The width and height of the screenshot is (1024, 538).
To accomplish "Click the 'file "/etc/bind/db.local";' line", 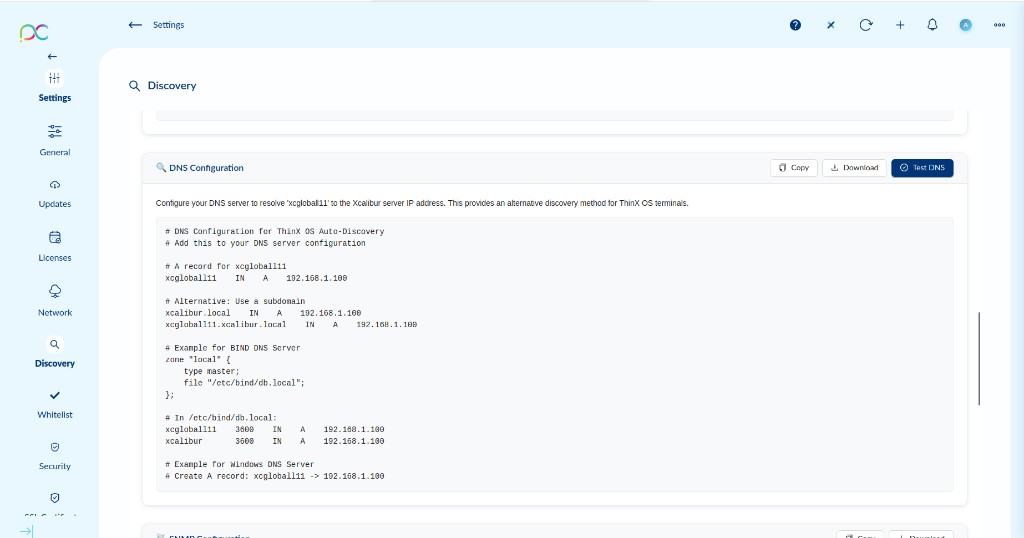I will (x=244, y=383).
